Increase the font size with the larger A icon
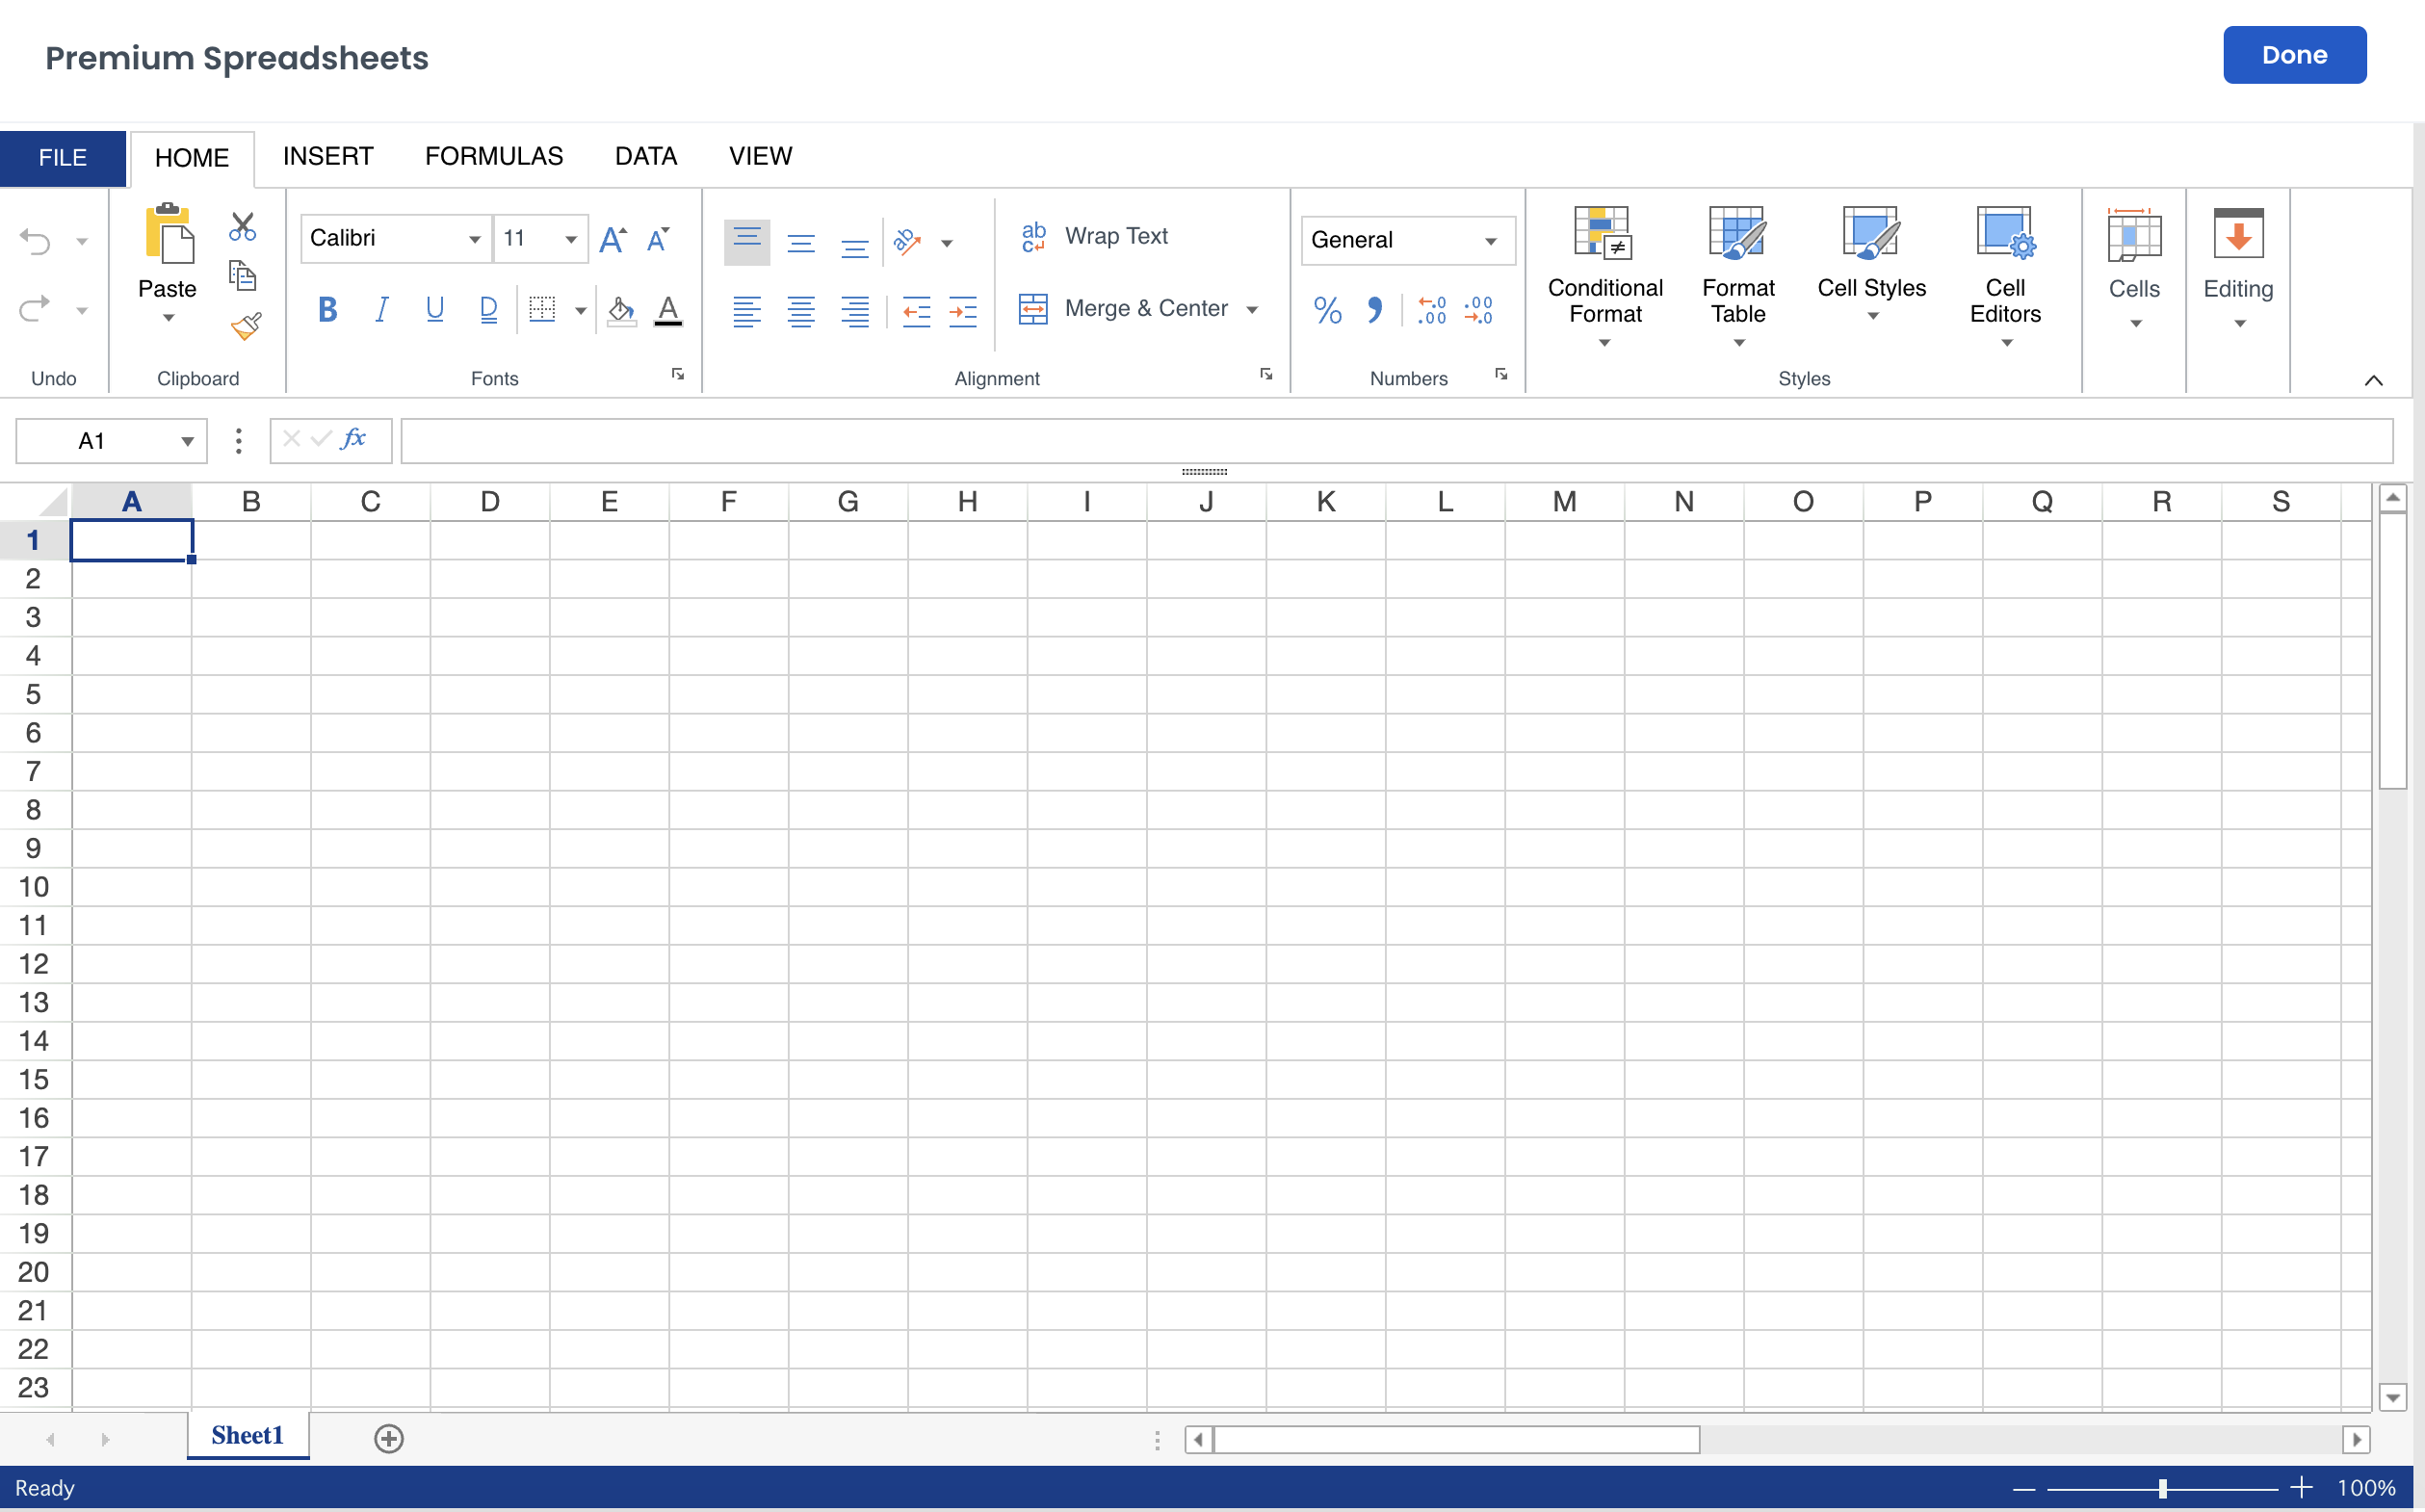 click(x=612, y=239)
